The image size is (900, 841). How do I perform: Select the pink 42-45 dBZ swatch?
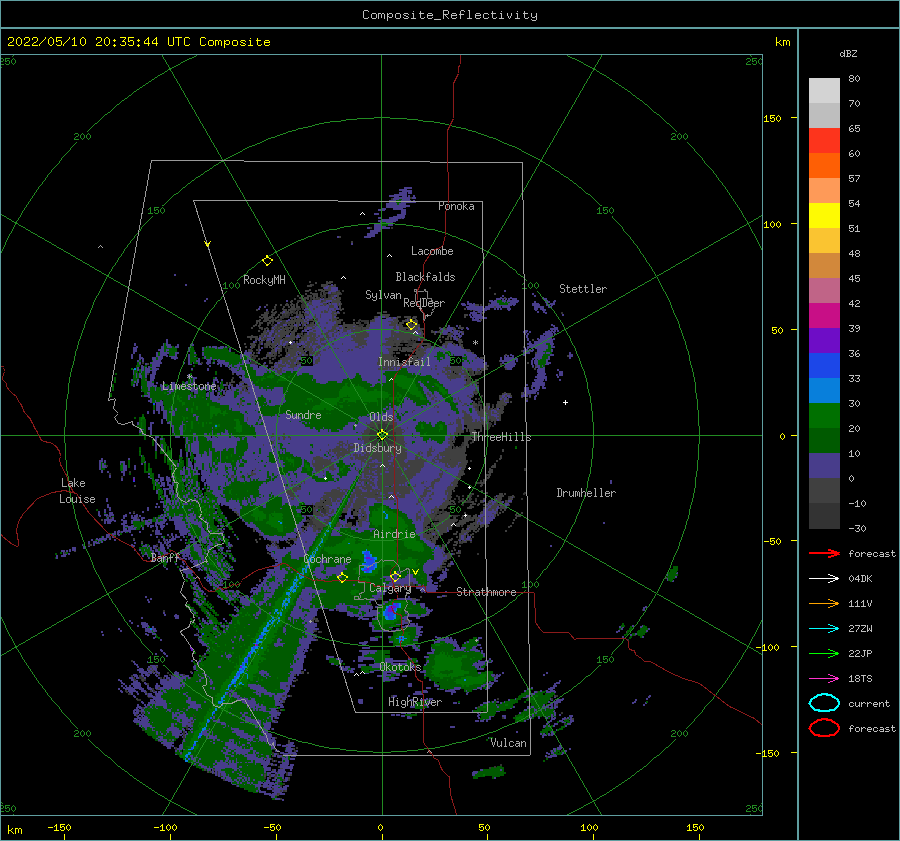tap(824, 290)
